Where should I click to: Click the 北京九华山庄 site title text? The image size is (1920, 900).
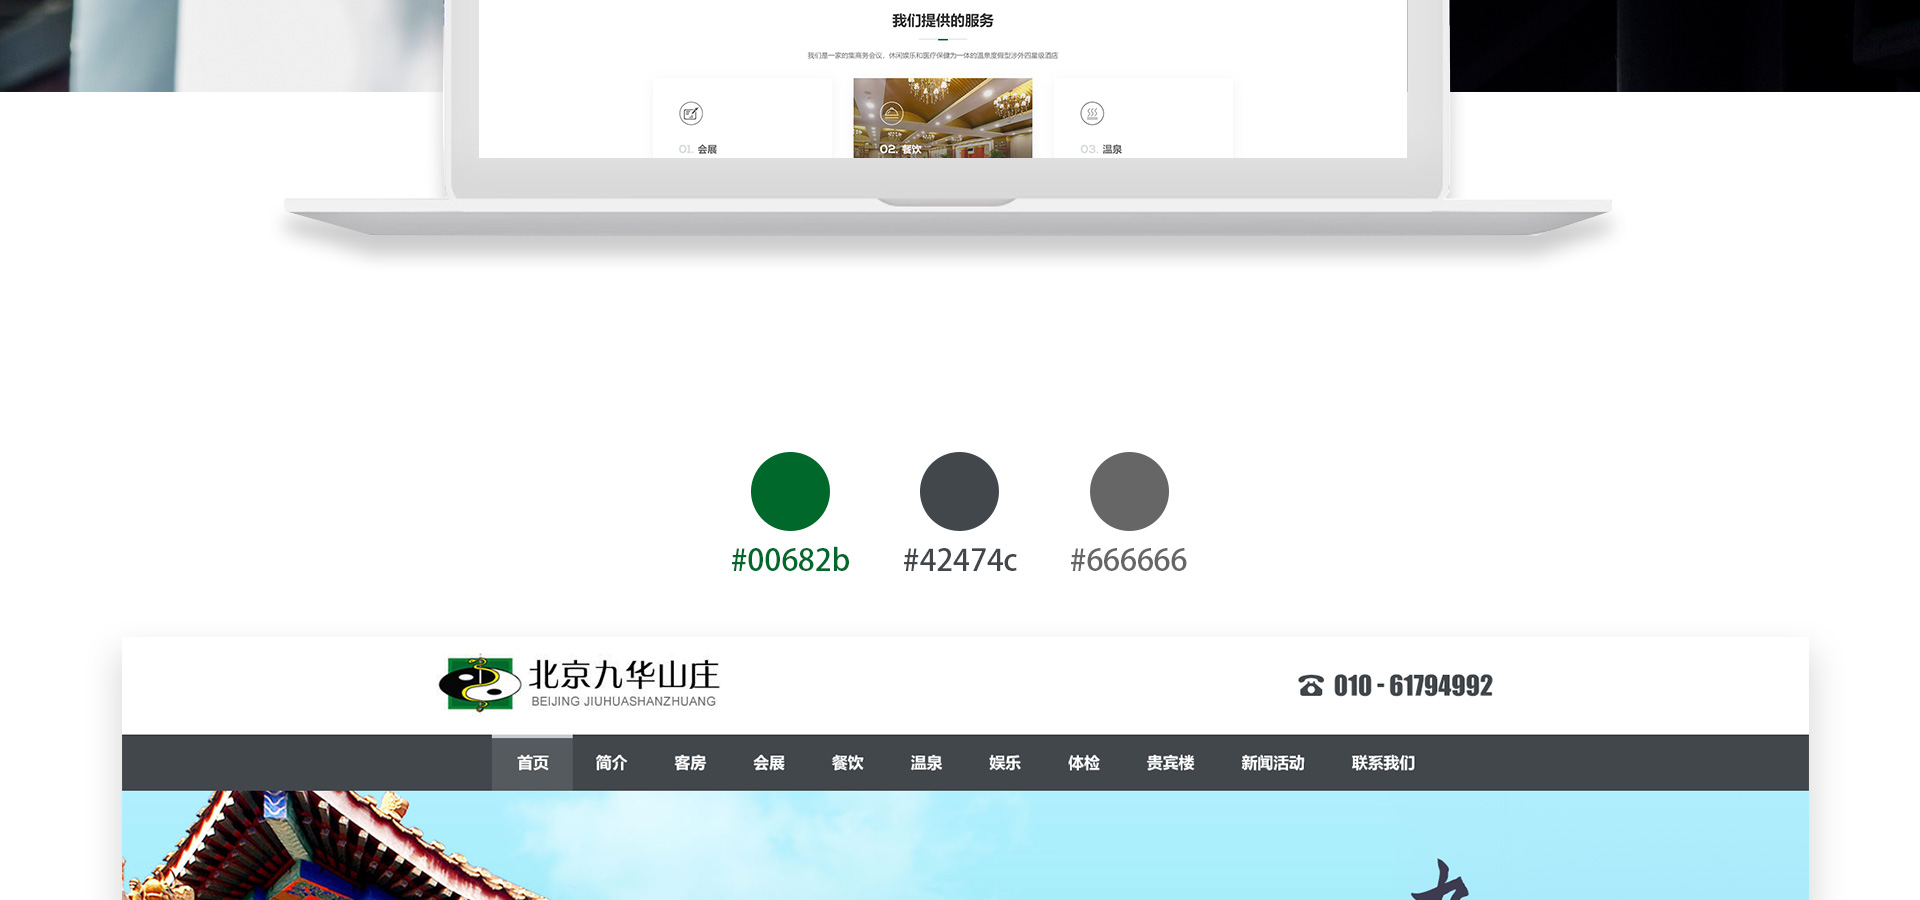624,675
